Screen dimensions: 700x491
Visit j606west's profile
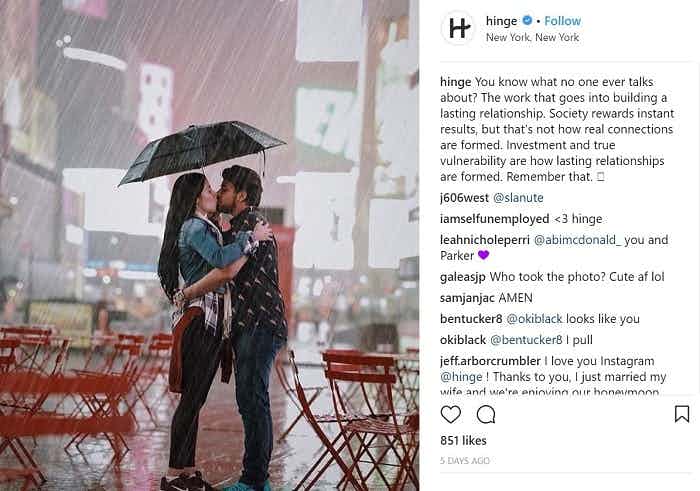(464, 198)
